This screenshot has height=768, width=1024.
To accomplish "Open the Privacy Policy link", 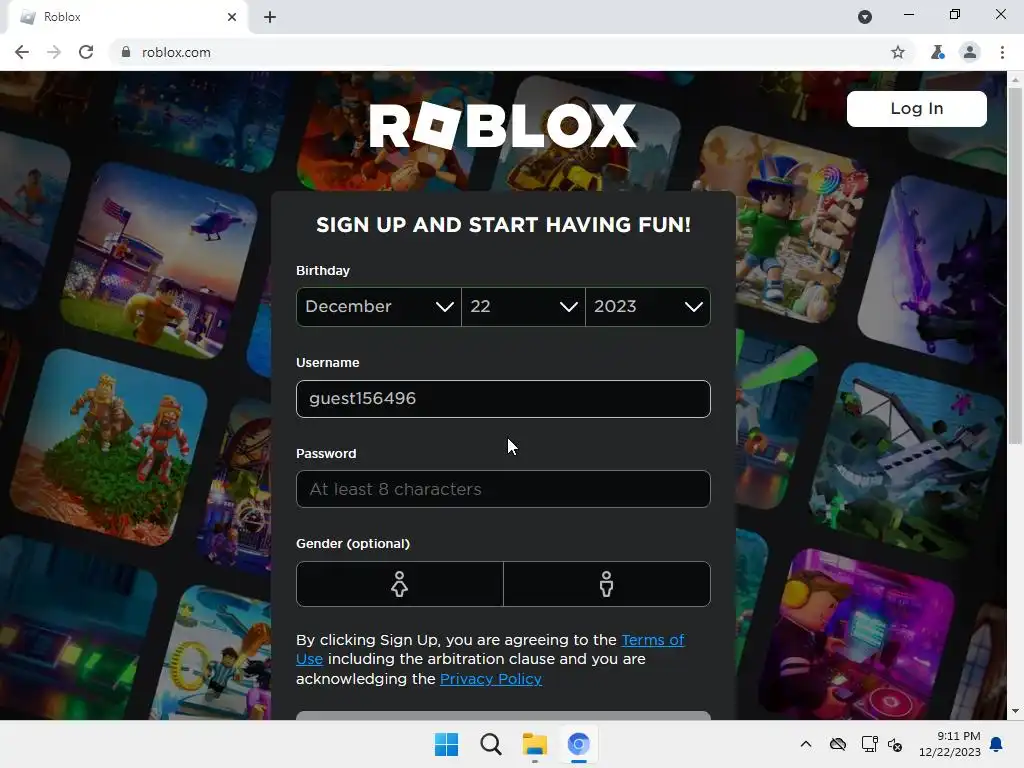I will point(490,679).
